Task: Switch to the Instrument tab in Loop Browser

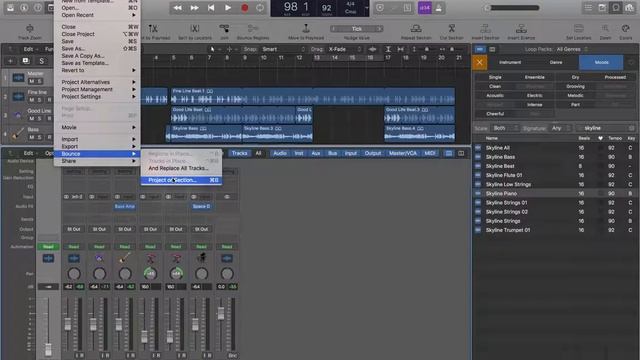Action: click(510, 62)
